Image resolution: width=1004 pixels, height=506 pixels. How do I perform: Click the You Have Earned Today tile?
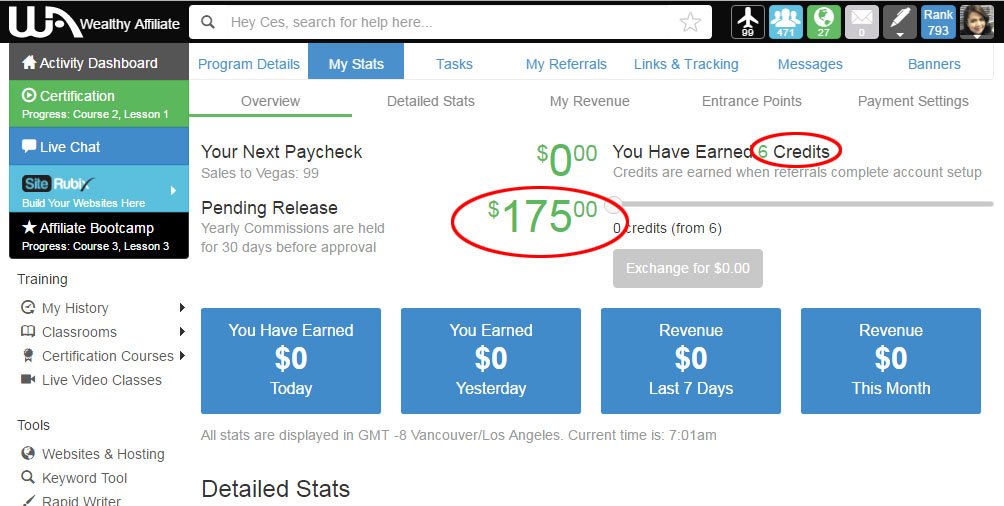click(x=291, y=361)
